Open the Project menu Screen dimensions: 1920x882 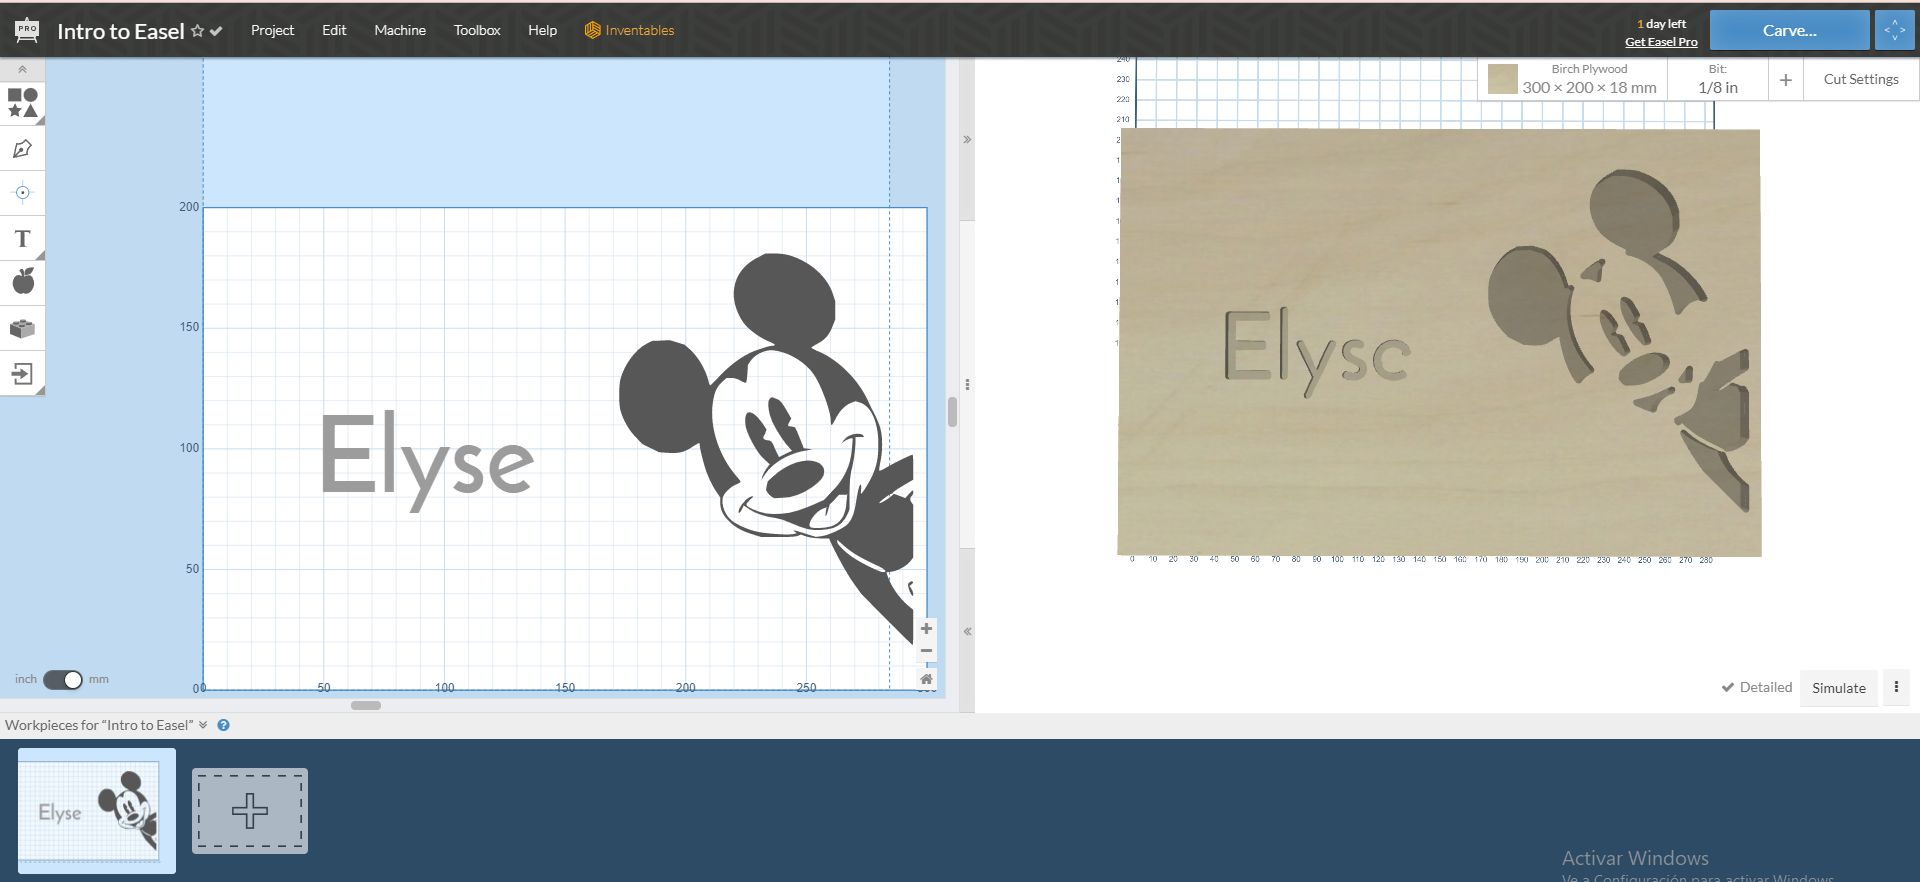click(272, 30)
